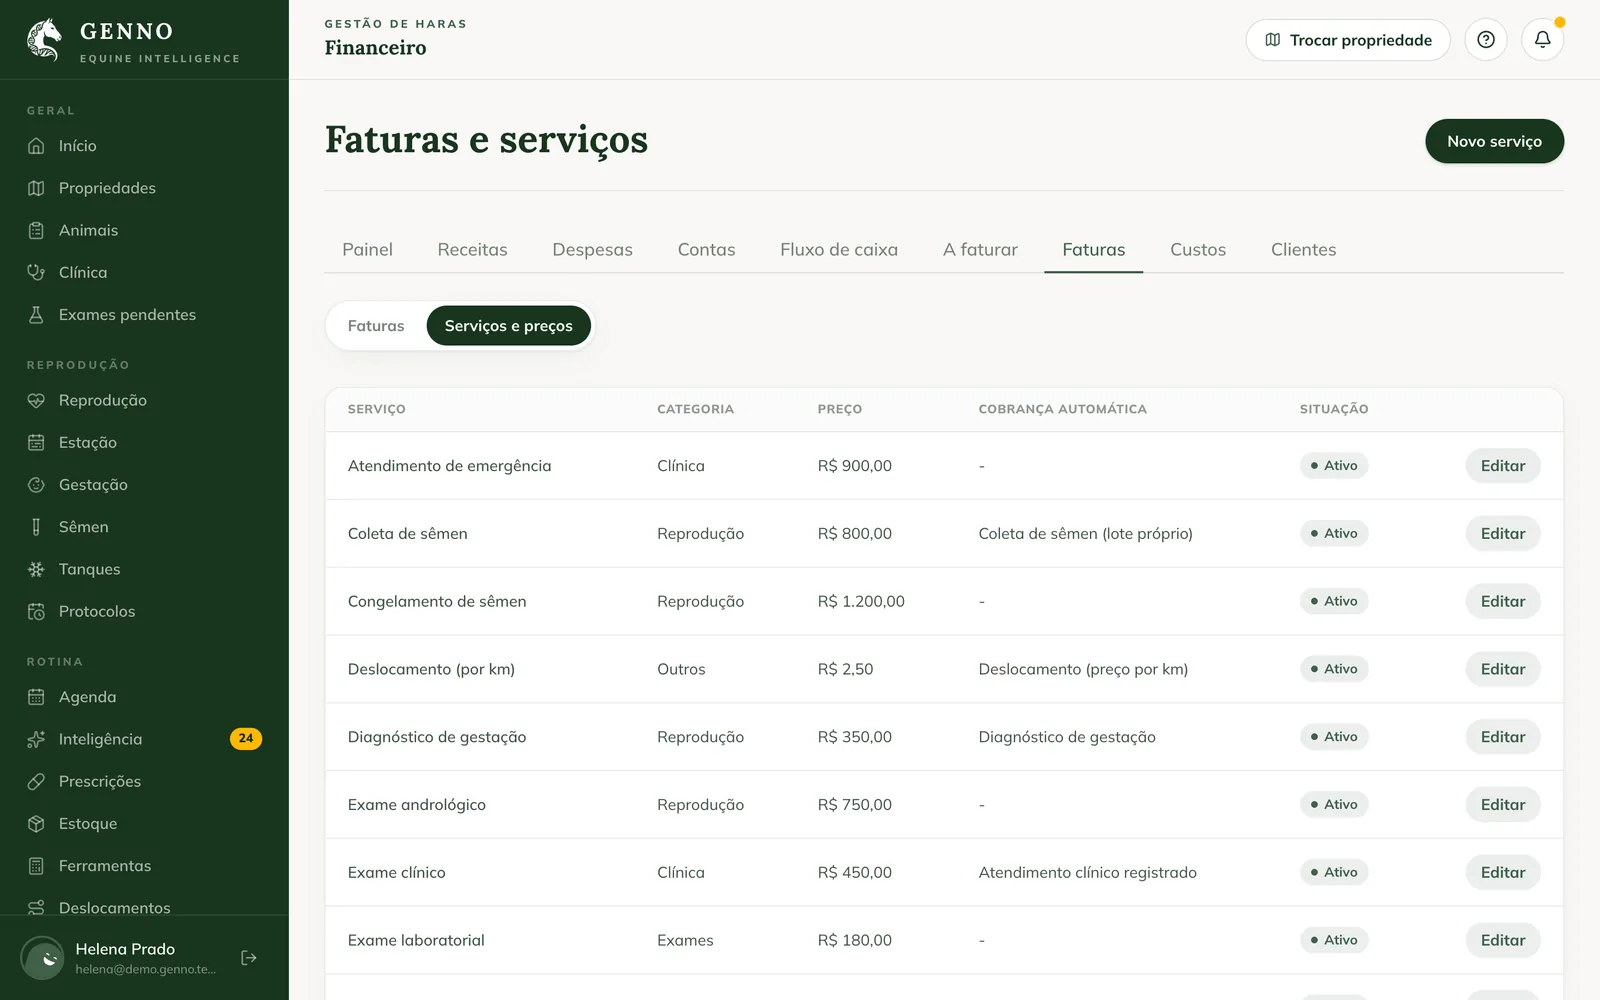Click the Trocar propriedade button

pyautogui.click(x=1348, y=40)
